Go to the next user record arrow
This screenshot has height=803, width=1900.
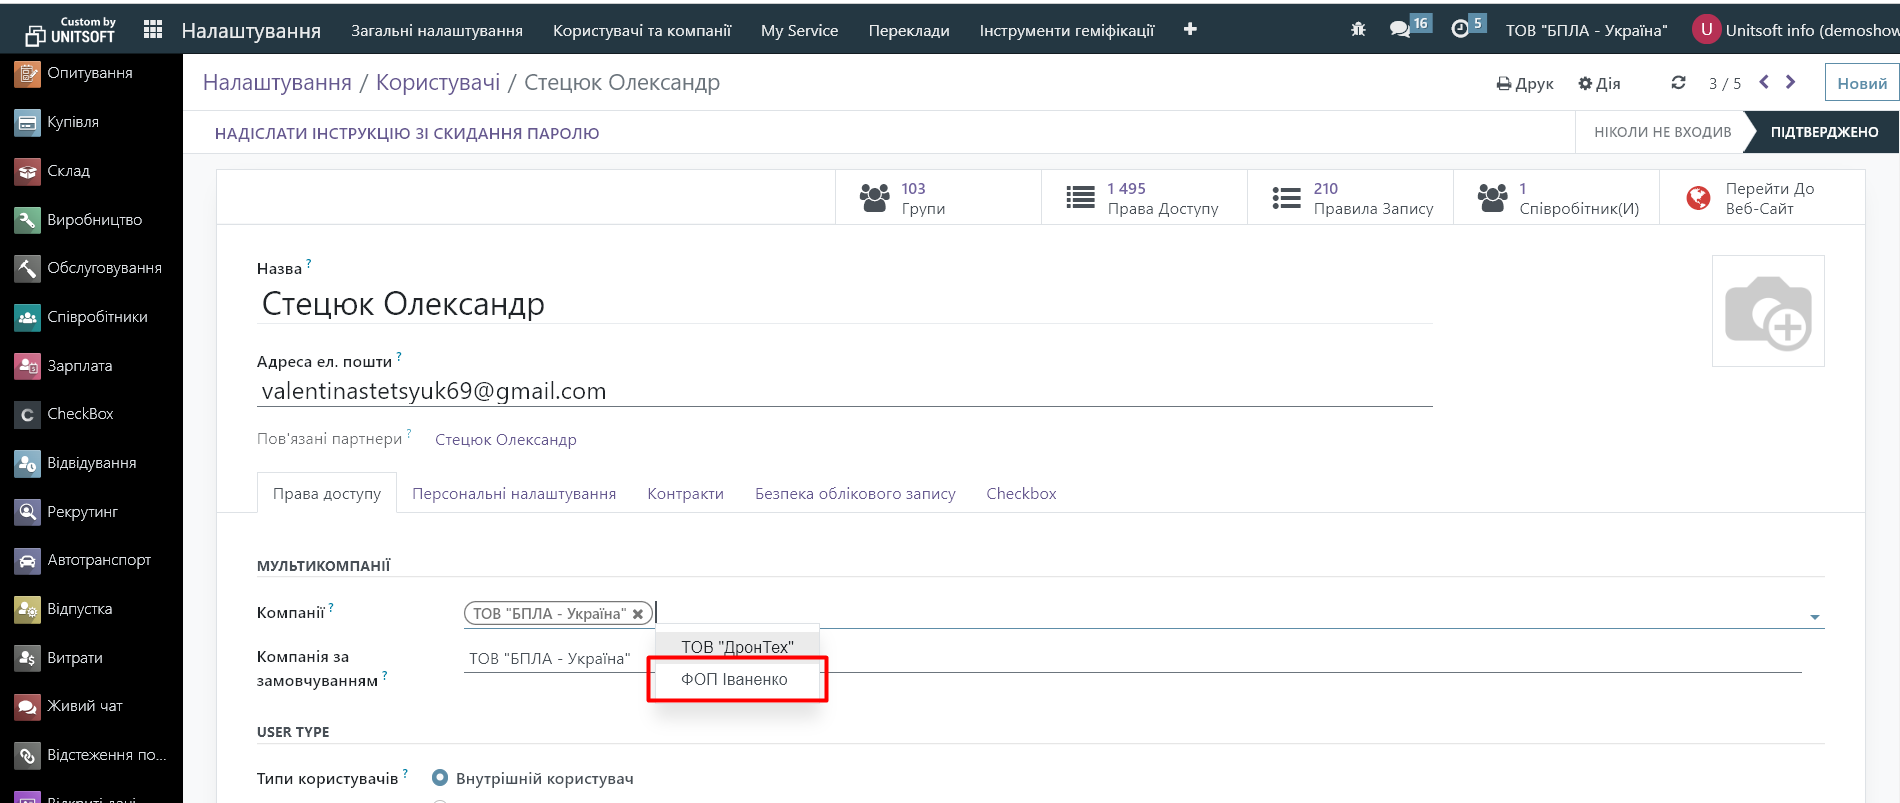coord(1791,82)
